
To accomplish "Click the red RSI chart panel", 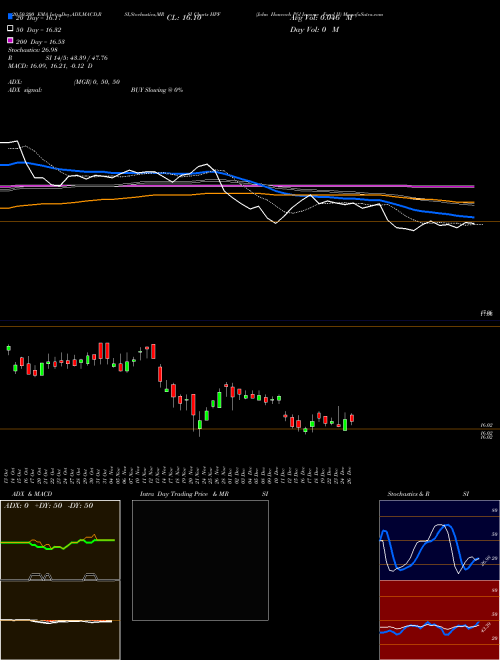I will click(x=439, y=620).
